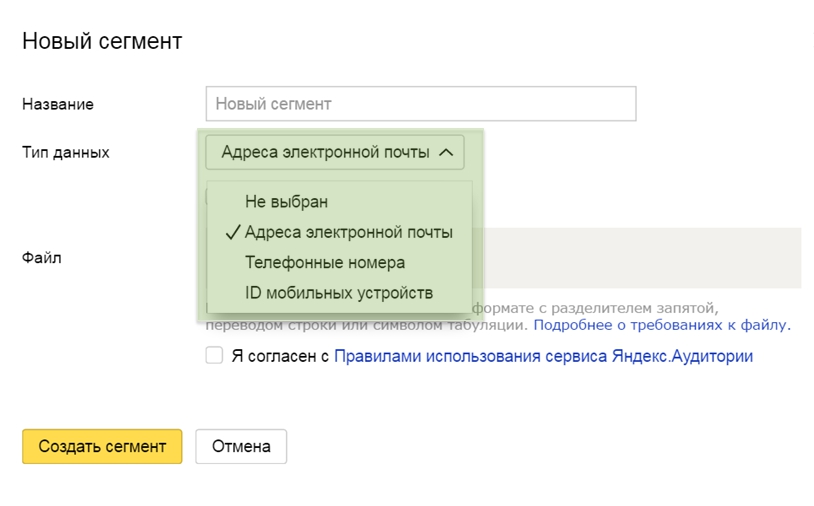Click the checkmark icon beside selected option

coord(232,232)
